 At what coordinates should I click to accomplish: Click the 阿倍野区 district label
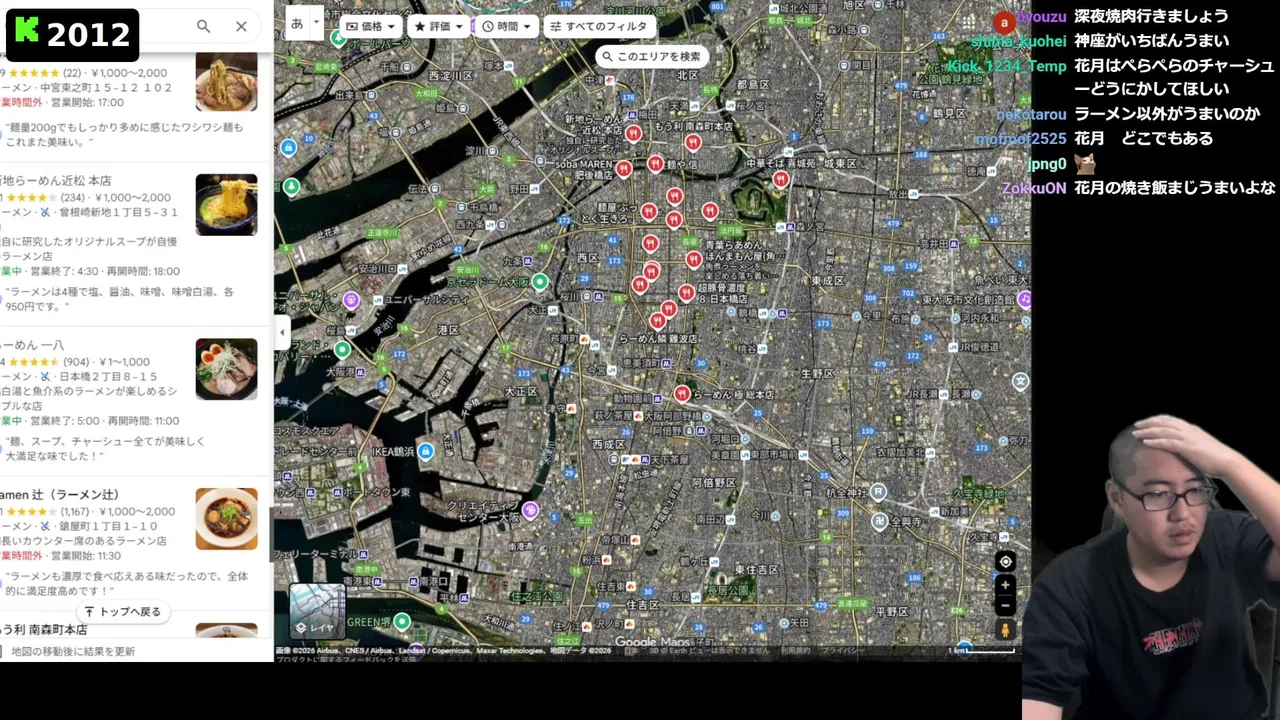tap(714, 482)
